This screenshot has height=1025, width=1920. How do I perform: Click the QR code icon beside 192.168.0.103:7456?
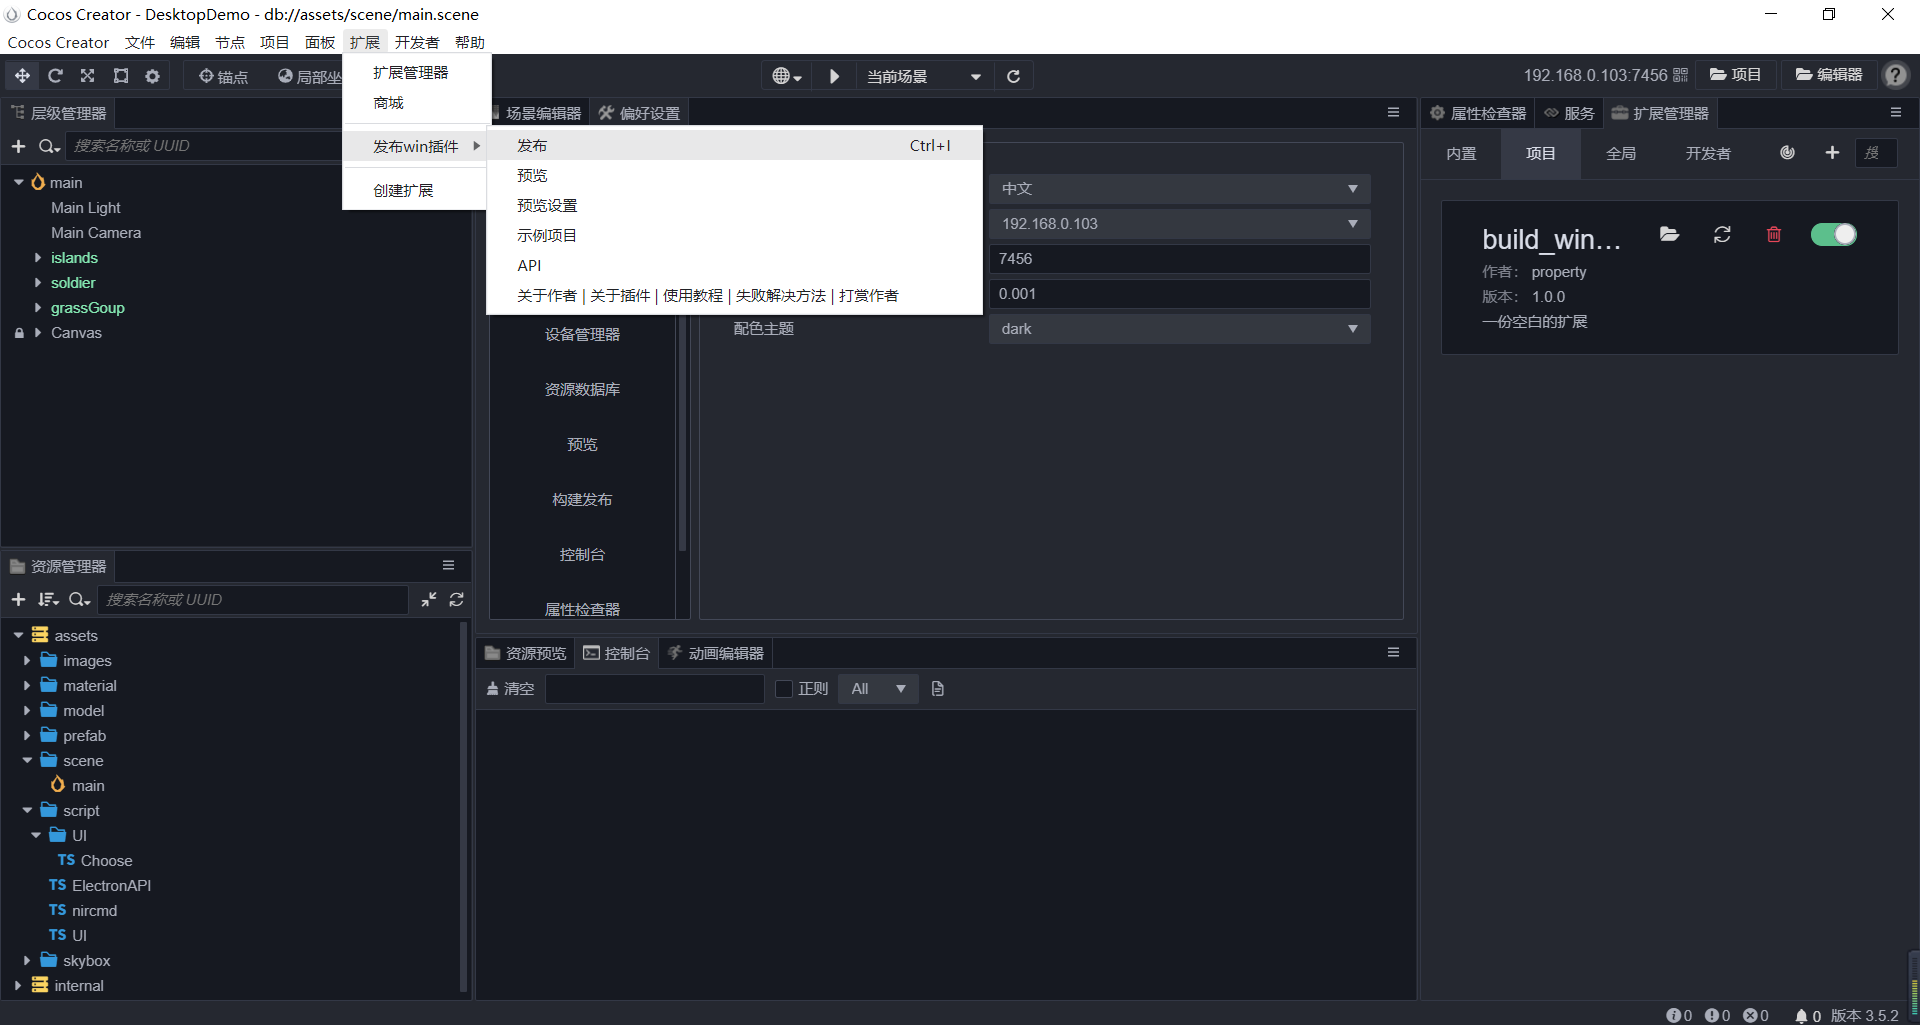click(x=1681, y=74)
